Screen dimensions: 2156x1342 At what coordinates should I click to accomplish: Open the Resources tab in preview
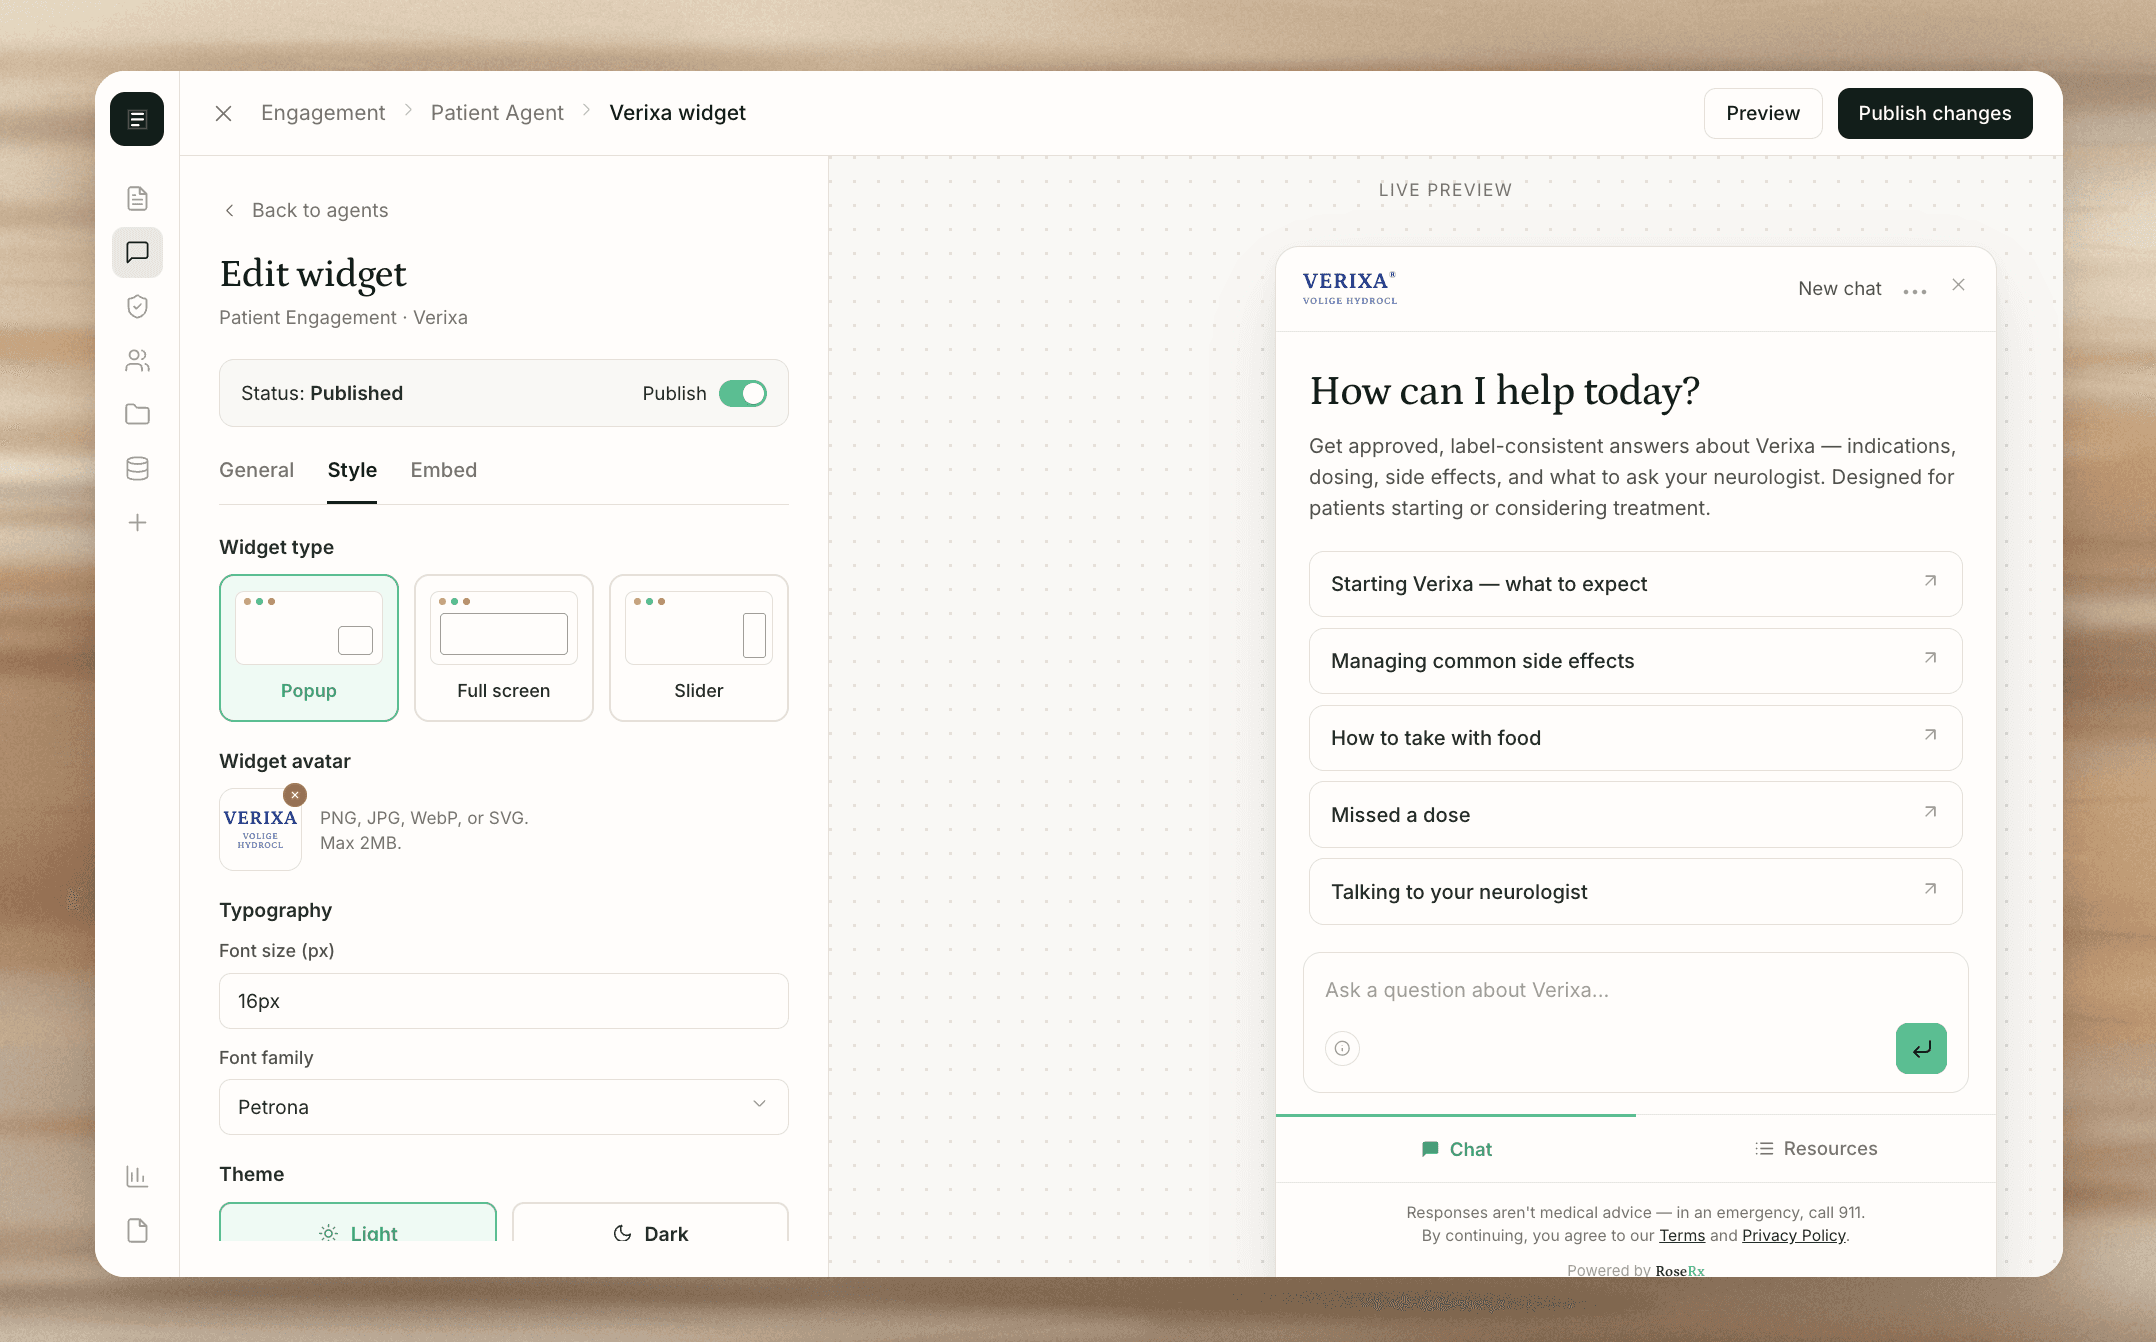[x=1815, y=1149]
